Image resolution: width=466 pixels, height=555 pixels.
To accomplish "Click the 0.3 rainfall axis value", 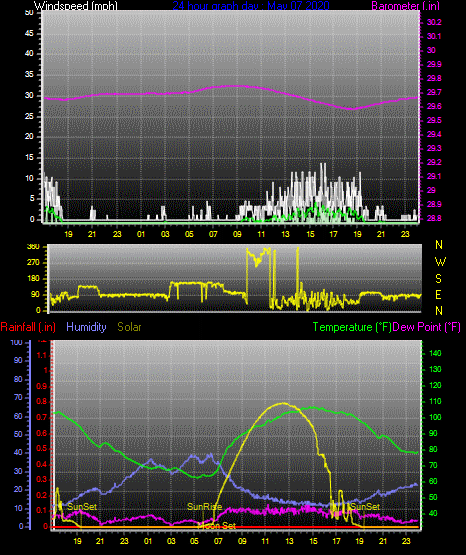I will [42, 479].
